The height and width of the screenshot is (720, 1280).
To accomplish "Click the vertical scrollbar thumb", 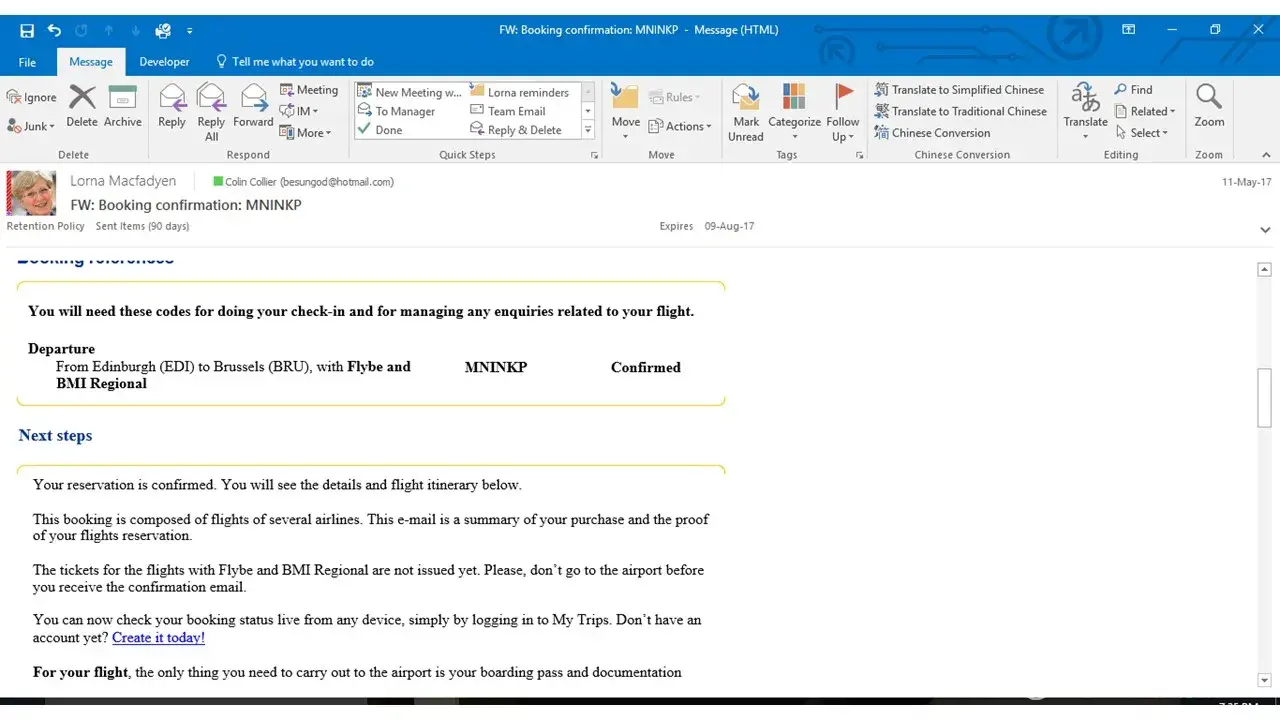I will pyautogui.click(x=1264, y=398).
